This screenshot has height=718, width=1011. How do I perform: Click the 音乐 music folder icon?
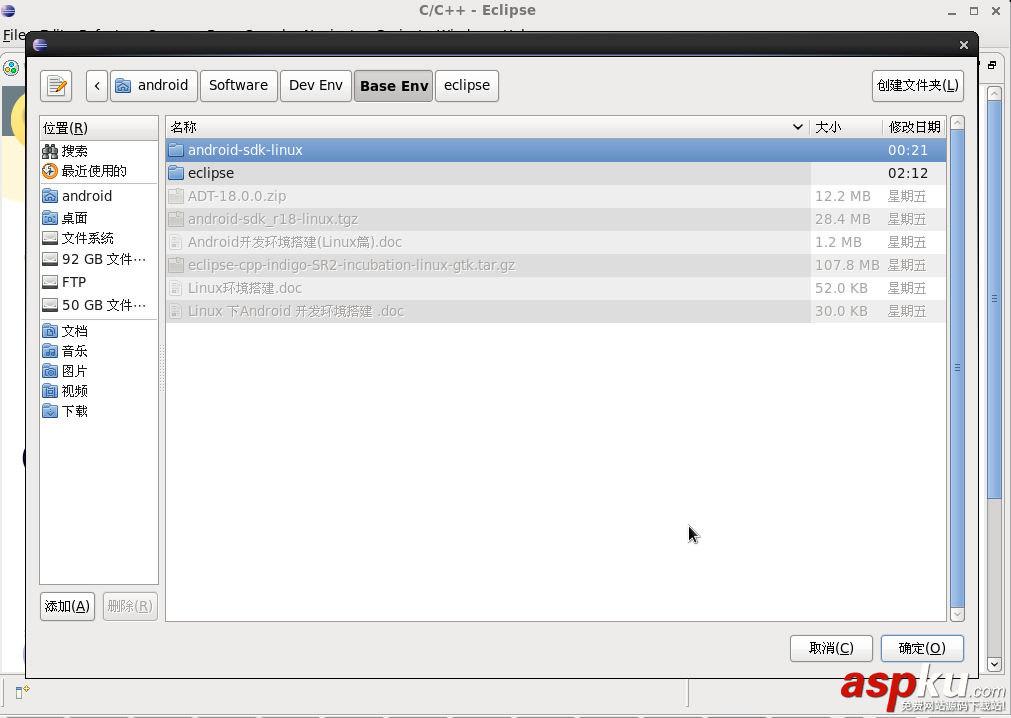pos(50,351)
